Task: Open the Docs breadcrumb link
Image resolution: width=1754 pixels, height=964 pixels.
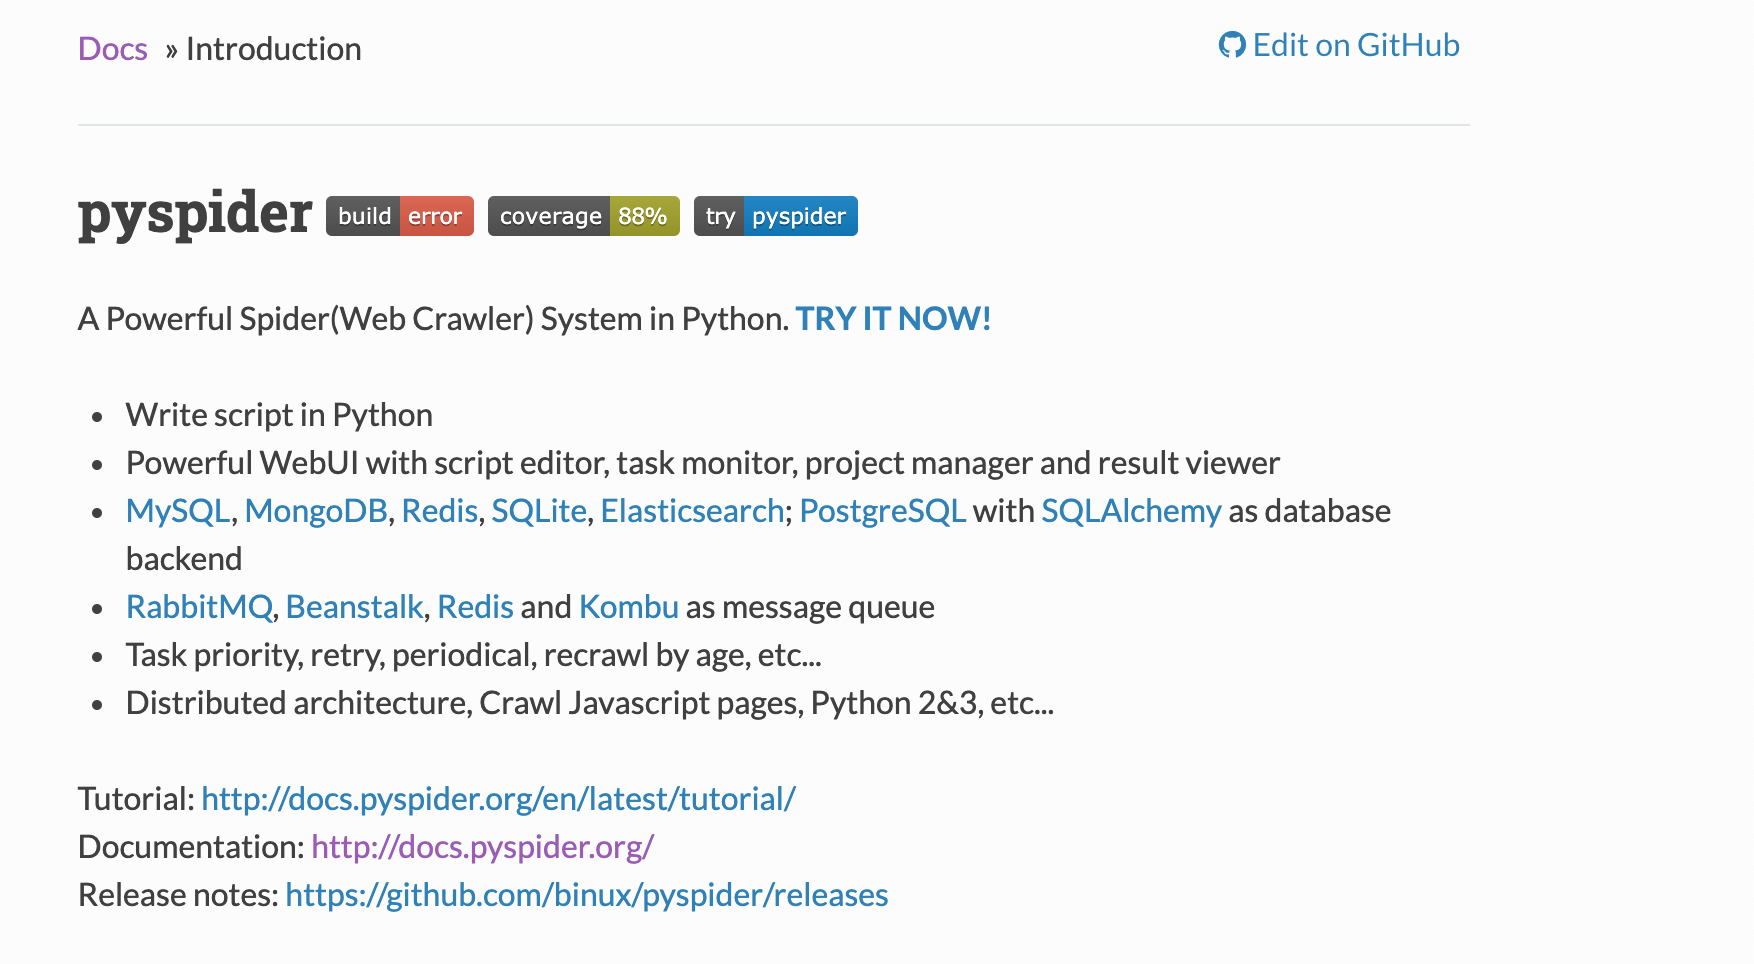Action: pos(113,49)
